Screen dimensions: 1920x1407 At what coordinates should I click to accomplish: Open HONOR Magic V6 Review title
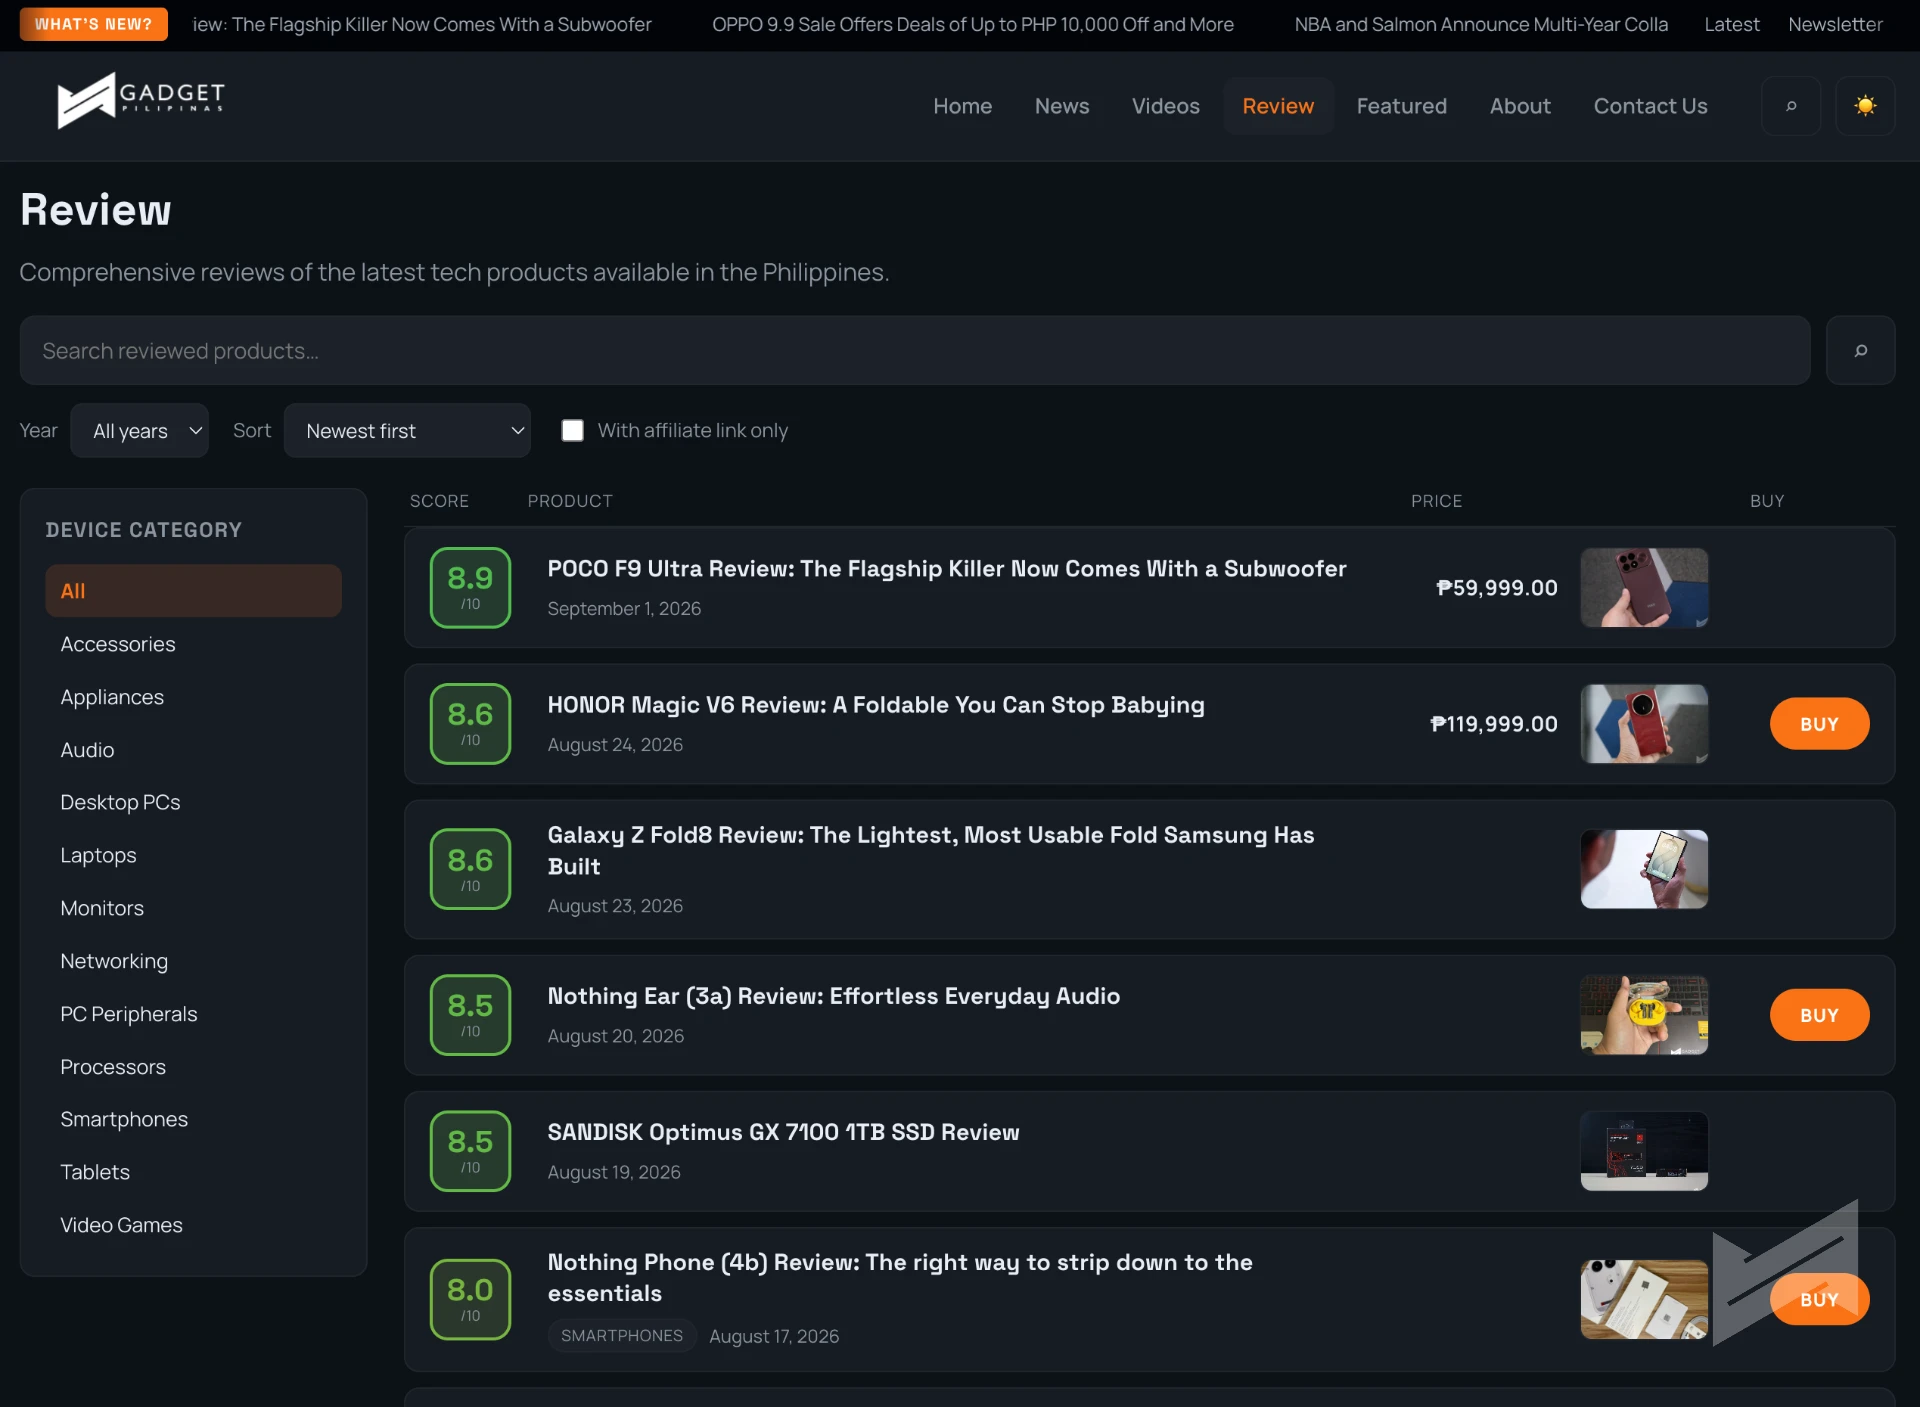pos(875,705)
